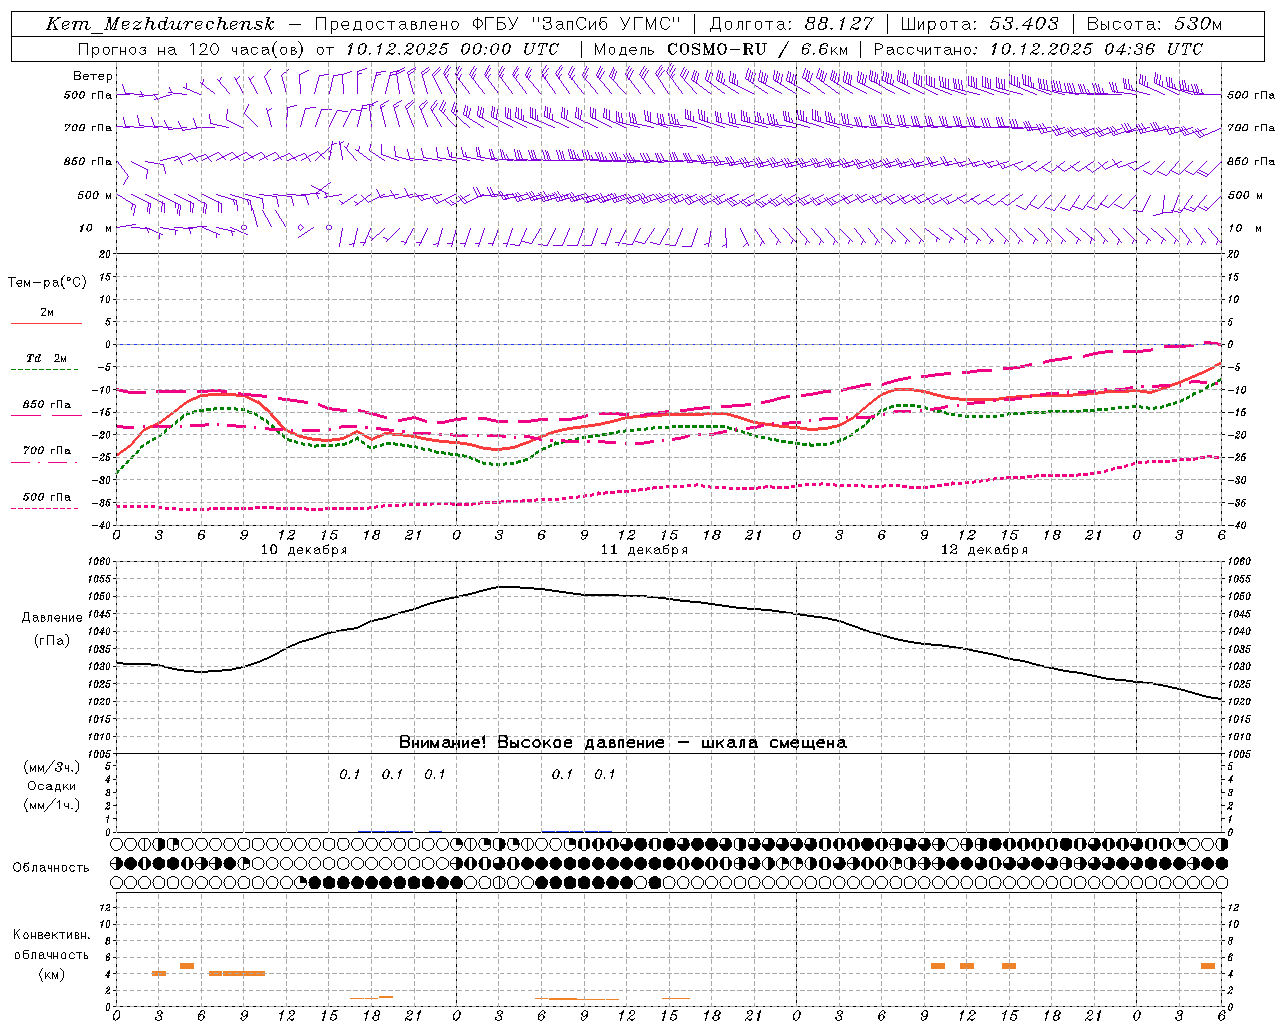
Task: Click the Конвективн. convective cloud label
Action: (x=51, y=935)
